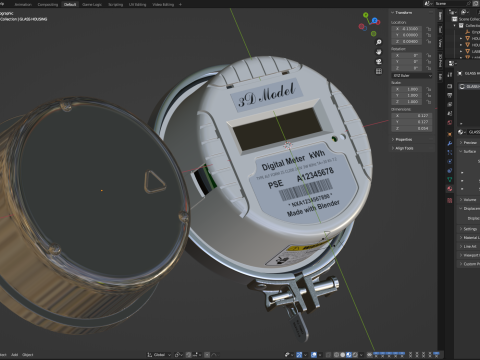This screenshot has height=360, width=480.
Task: Select rendered shading mode
Action: point(355,355)
